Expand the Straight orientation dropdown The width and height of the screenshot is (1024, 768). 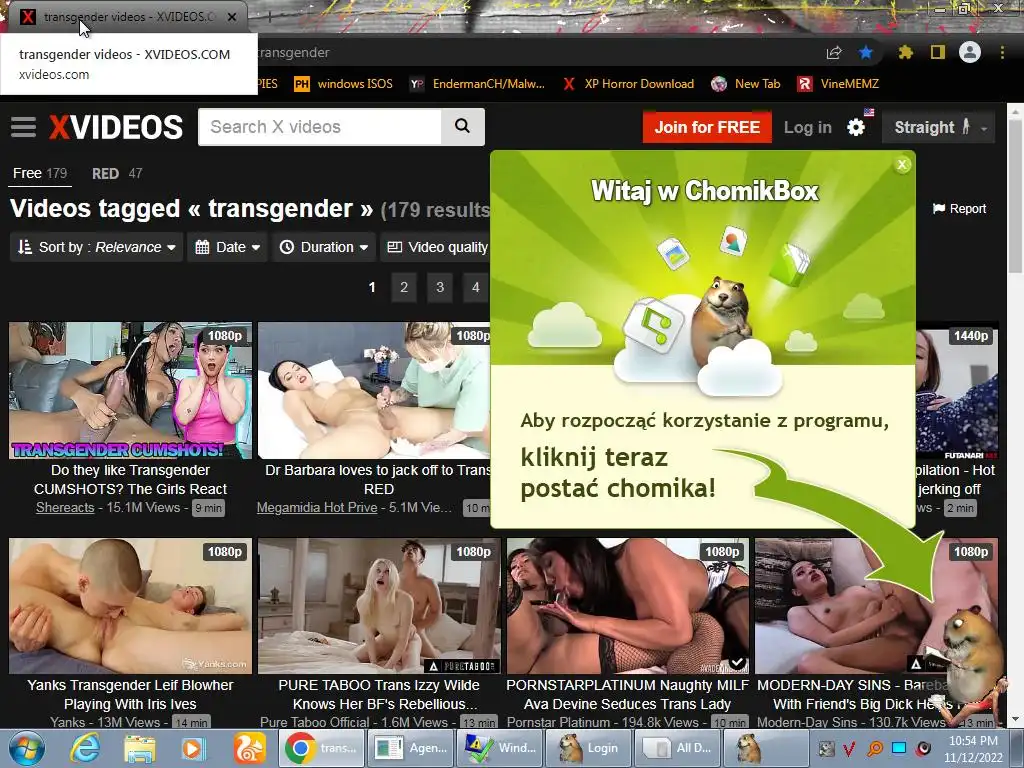[938, 127]
